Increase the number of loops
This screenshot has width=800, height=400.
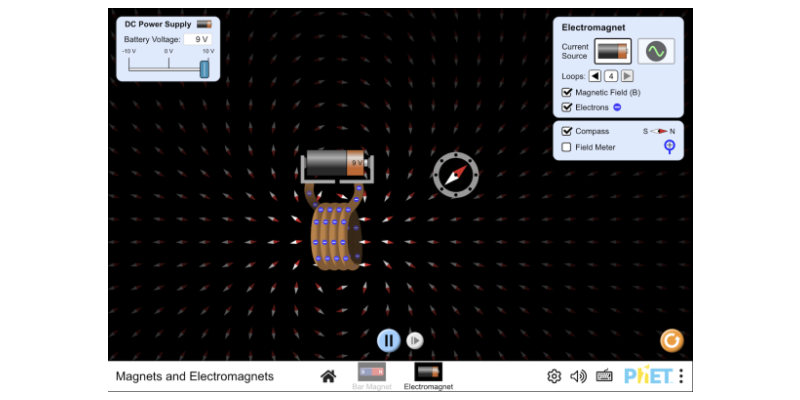point(627,75)
